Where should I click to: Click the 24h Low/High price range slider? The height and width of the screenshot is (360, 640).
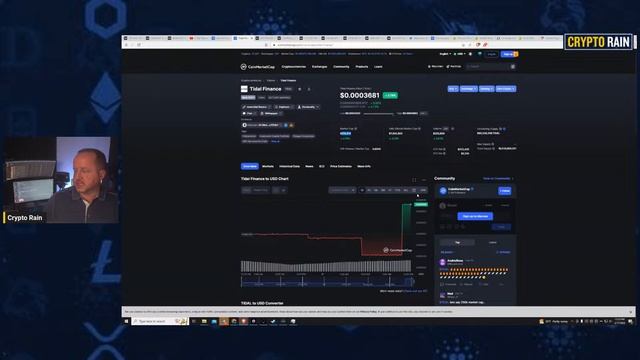pos(379,114)
